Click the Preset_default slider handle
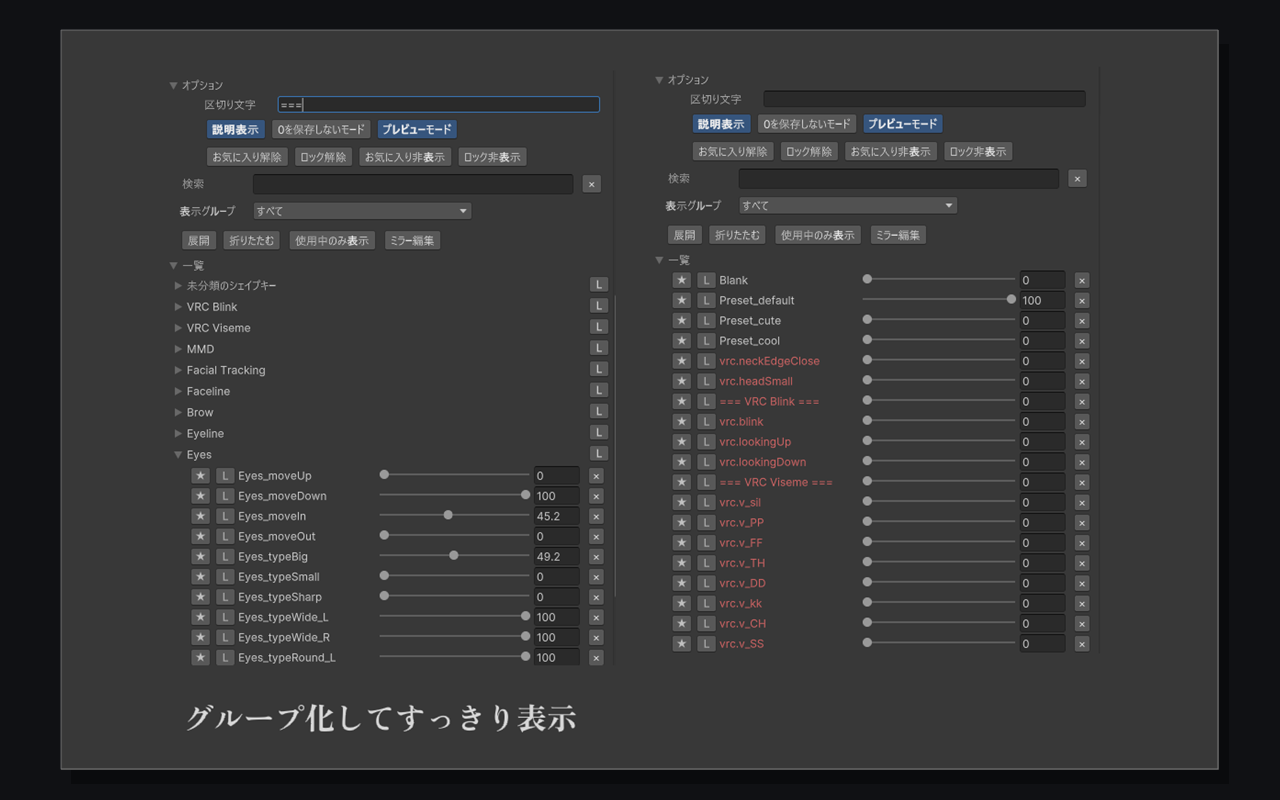This screenshot has width=1280, height=800. (x=1011, y=299)
